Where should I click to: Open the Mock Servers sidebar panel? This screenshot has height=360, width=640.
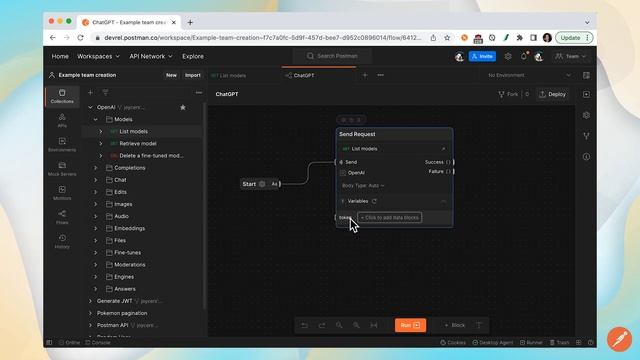(x=62, y=169)
